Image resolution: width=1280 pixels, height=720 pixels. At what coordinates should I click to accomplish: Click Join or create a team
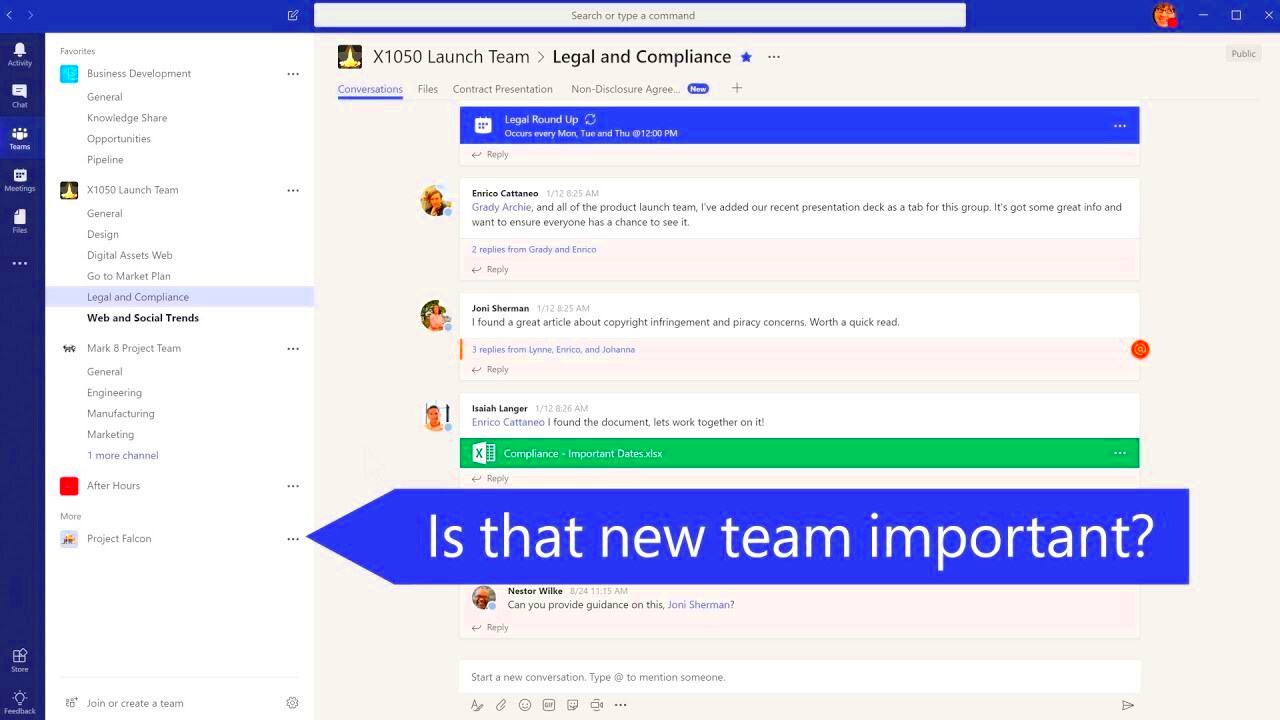tap(135, 703)
